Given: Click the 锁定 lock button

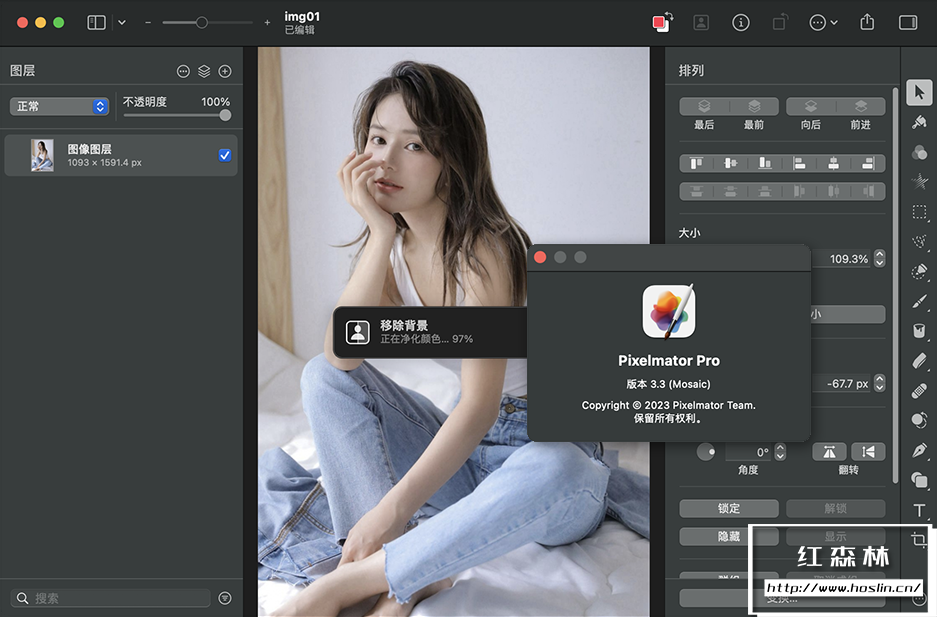Looking at the screenshot, I should coord(729,508).
